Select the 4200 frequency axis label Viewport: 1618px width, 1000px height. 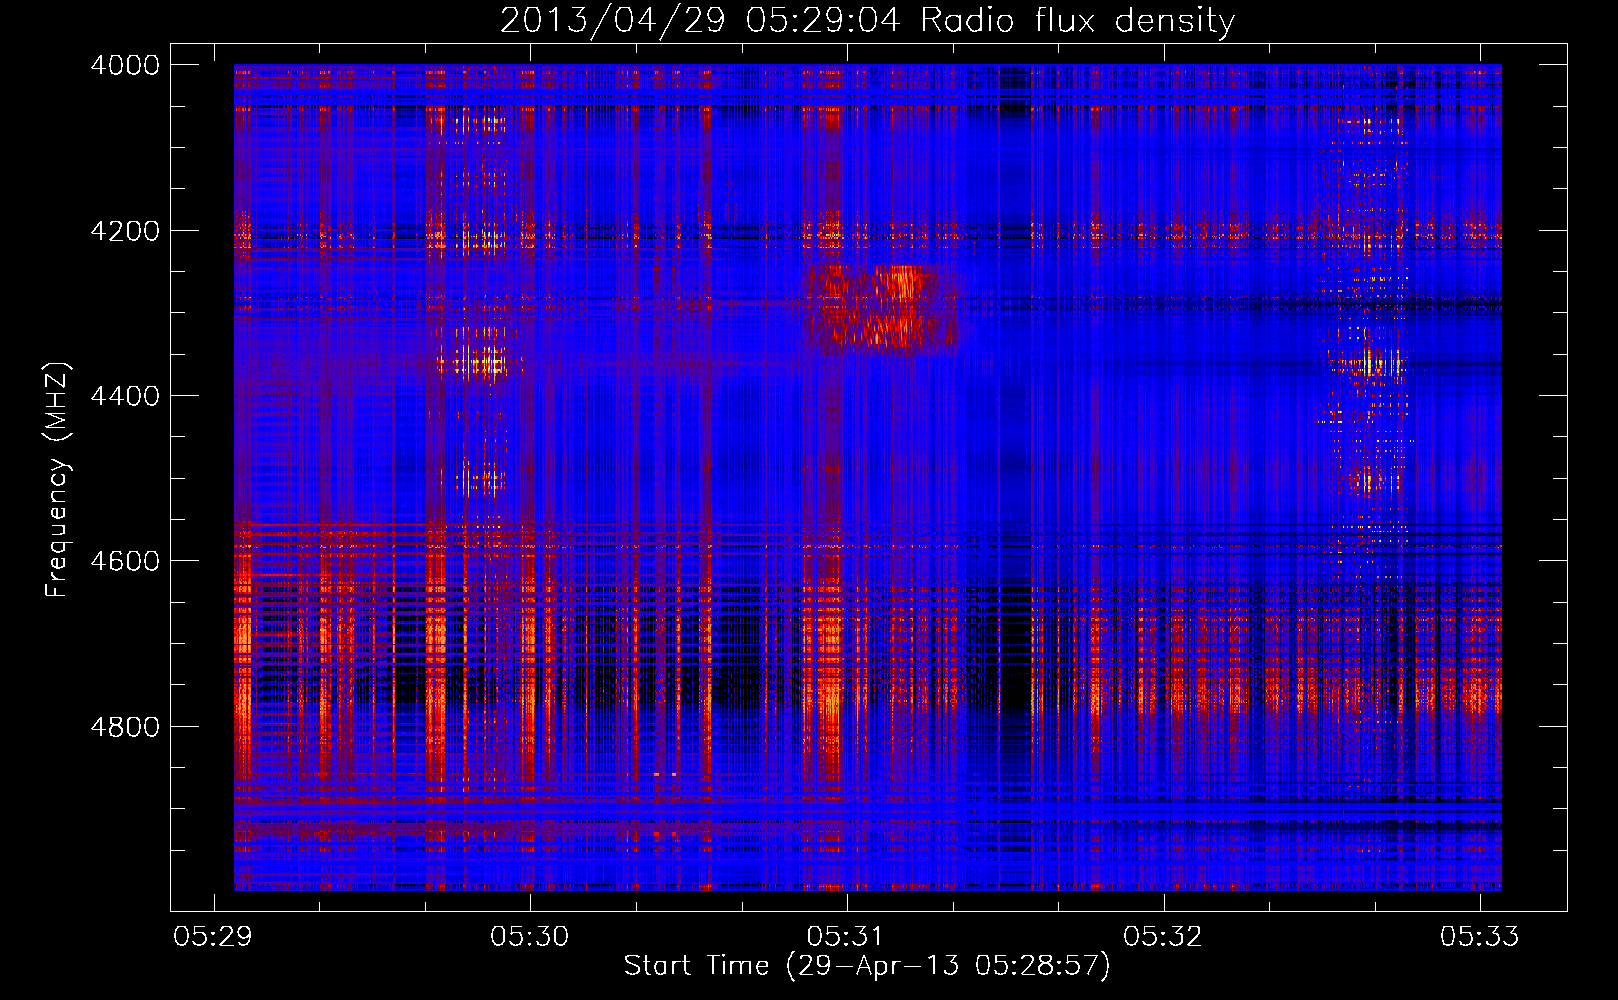point(125,231)
